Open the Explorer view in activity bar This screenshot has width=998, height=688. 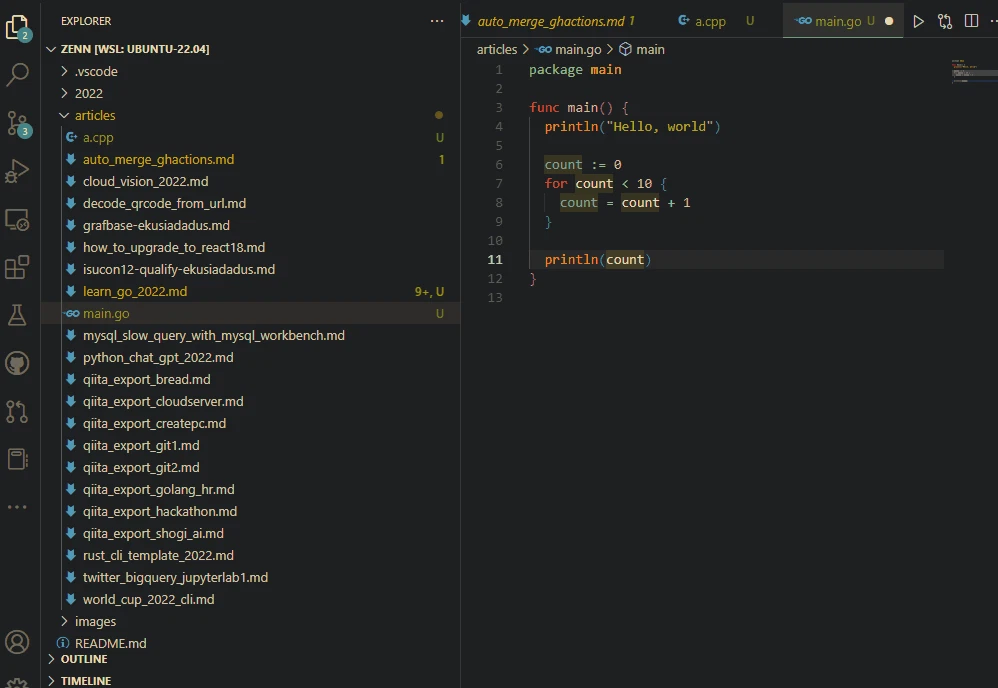(x=18, y=27)
